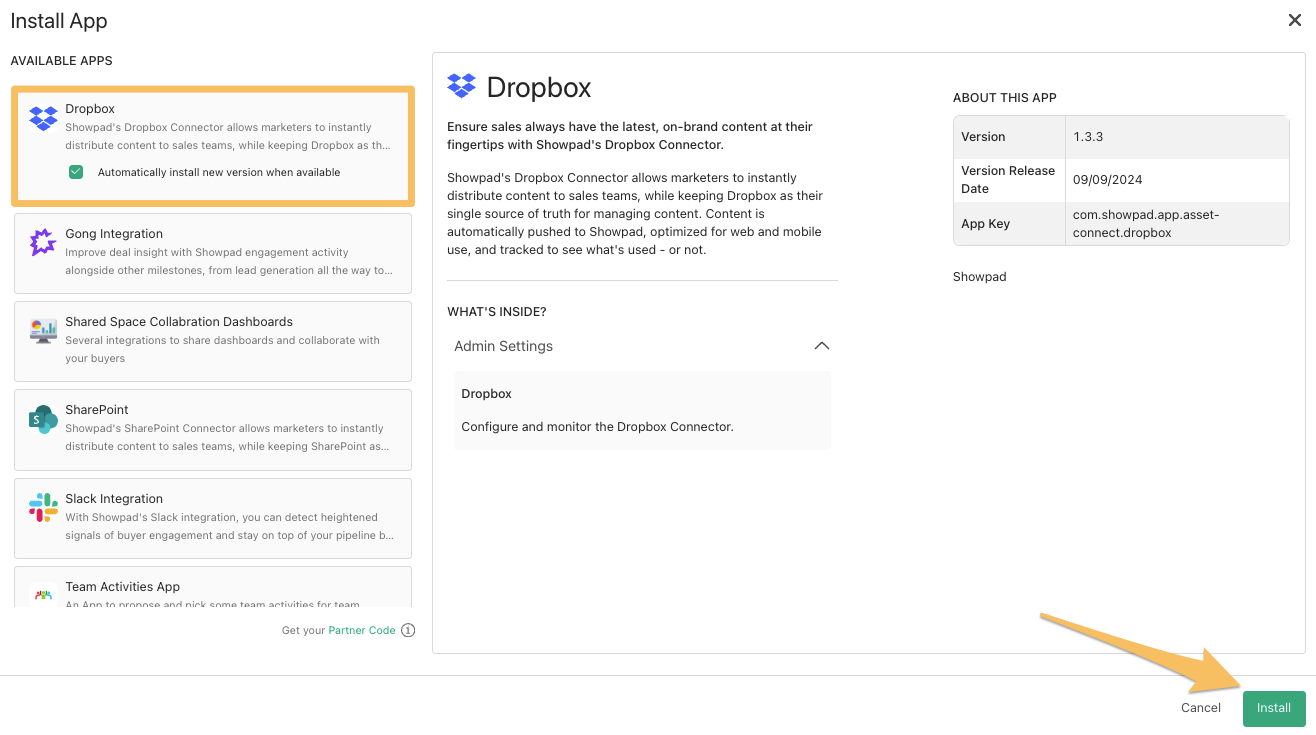Viewport: 1316px width, 735px height.
Task: Collapse the Admin Settings section
Action: click(x=822, y=346)
